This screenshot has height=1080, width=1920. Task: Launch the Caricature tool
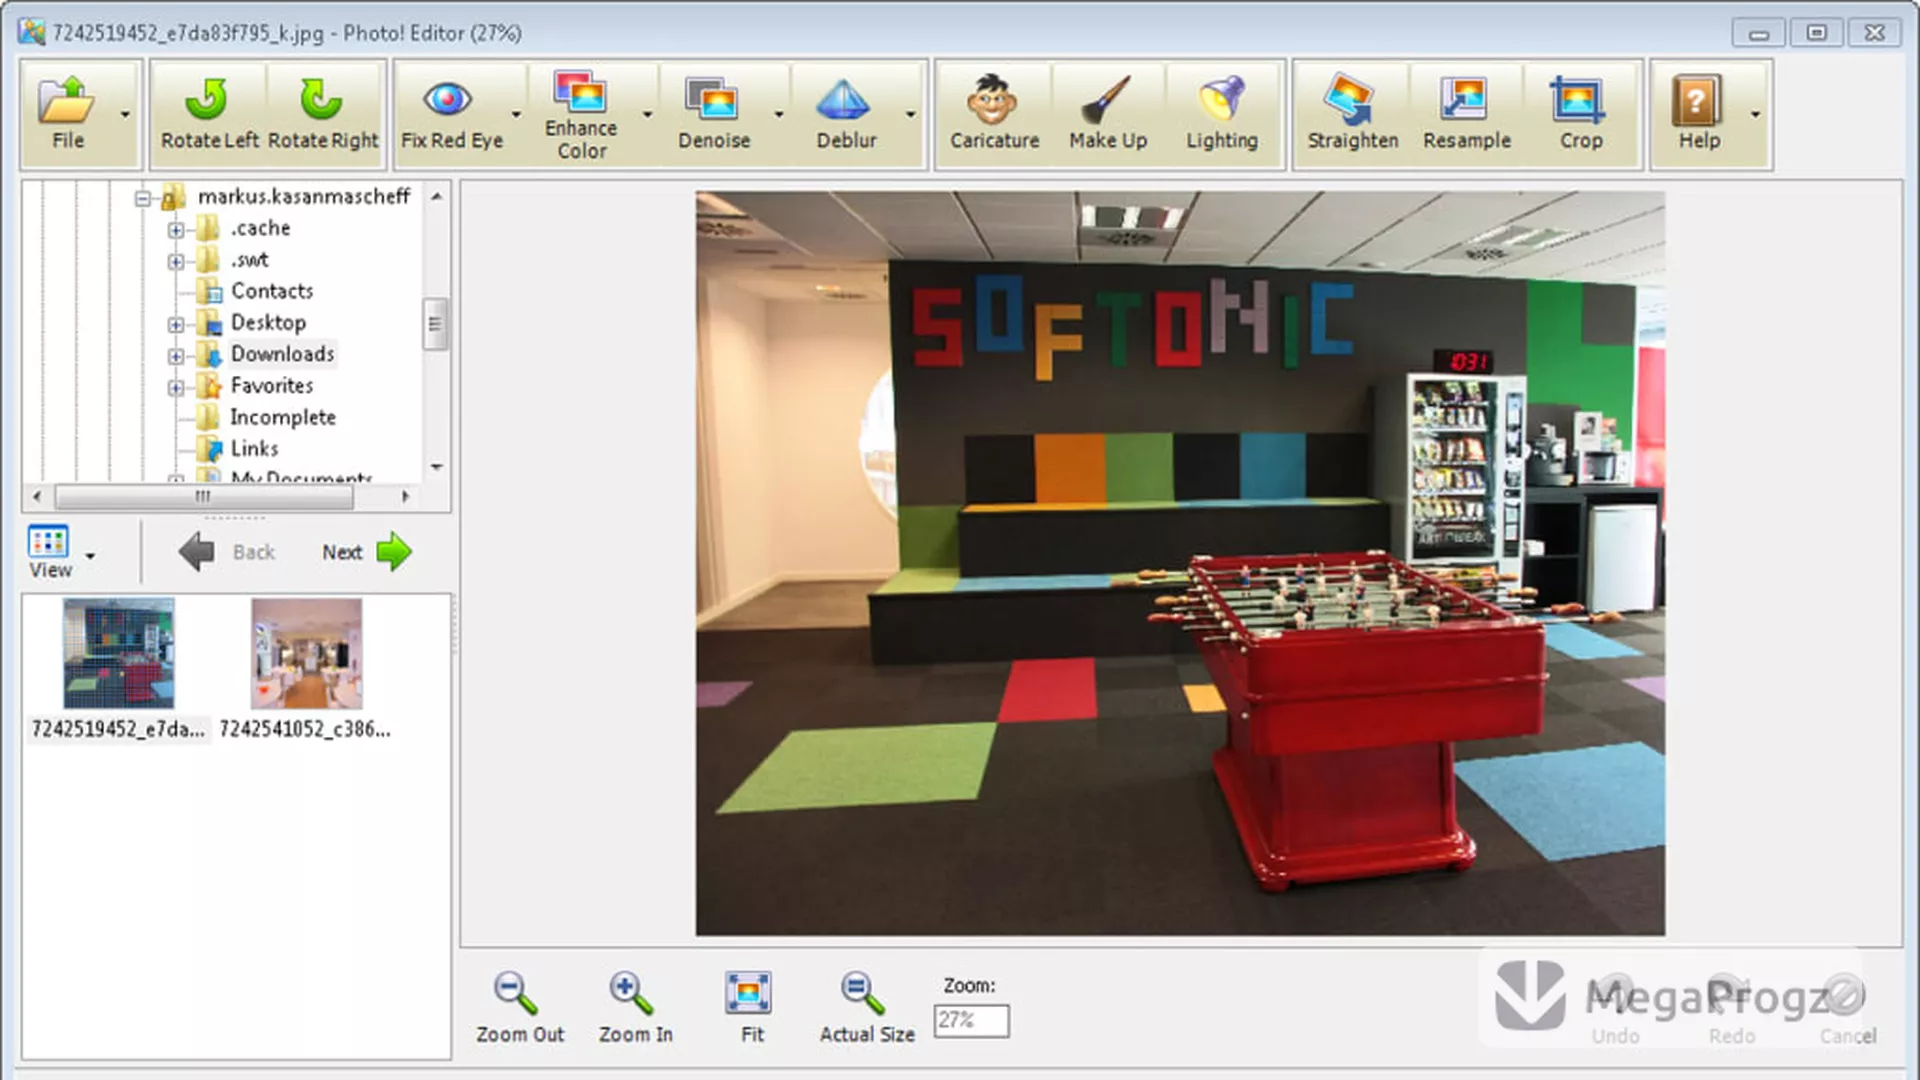(x=994, y=114)
